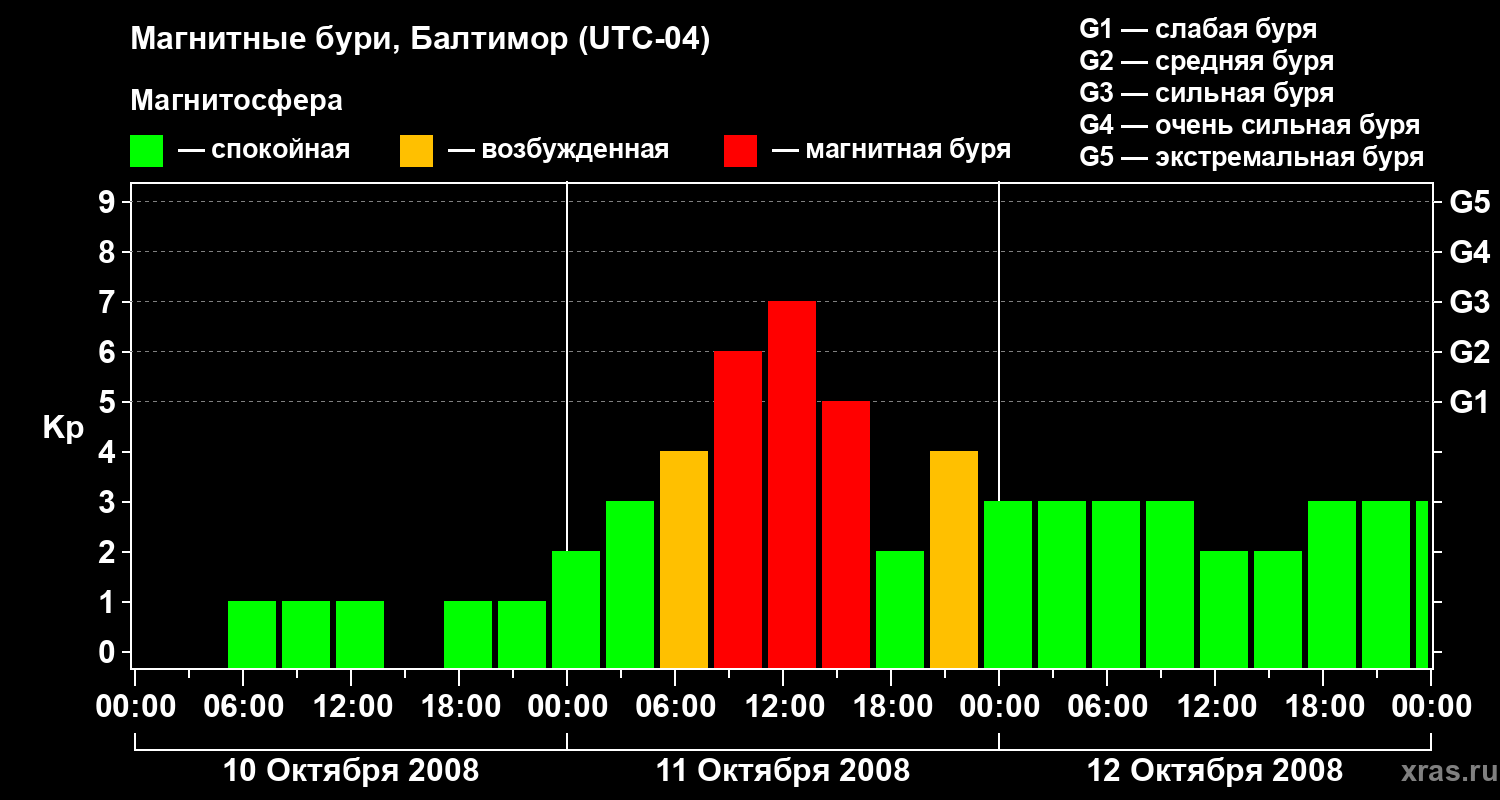
Task: Click the tallest red bar reaching Kp 7
Action: coord(792,485)
